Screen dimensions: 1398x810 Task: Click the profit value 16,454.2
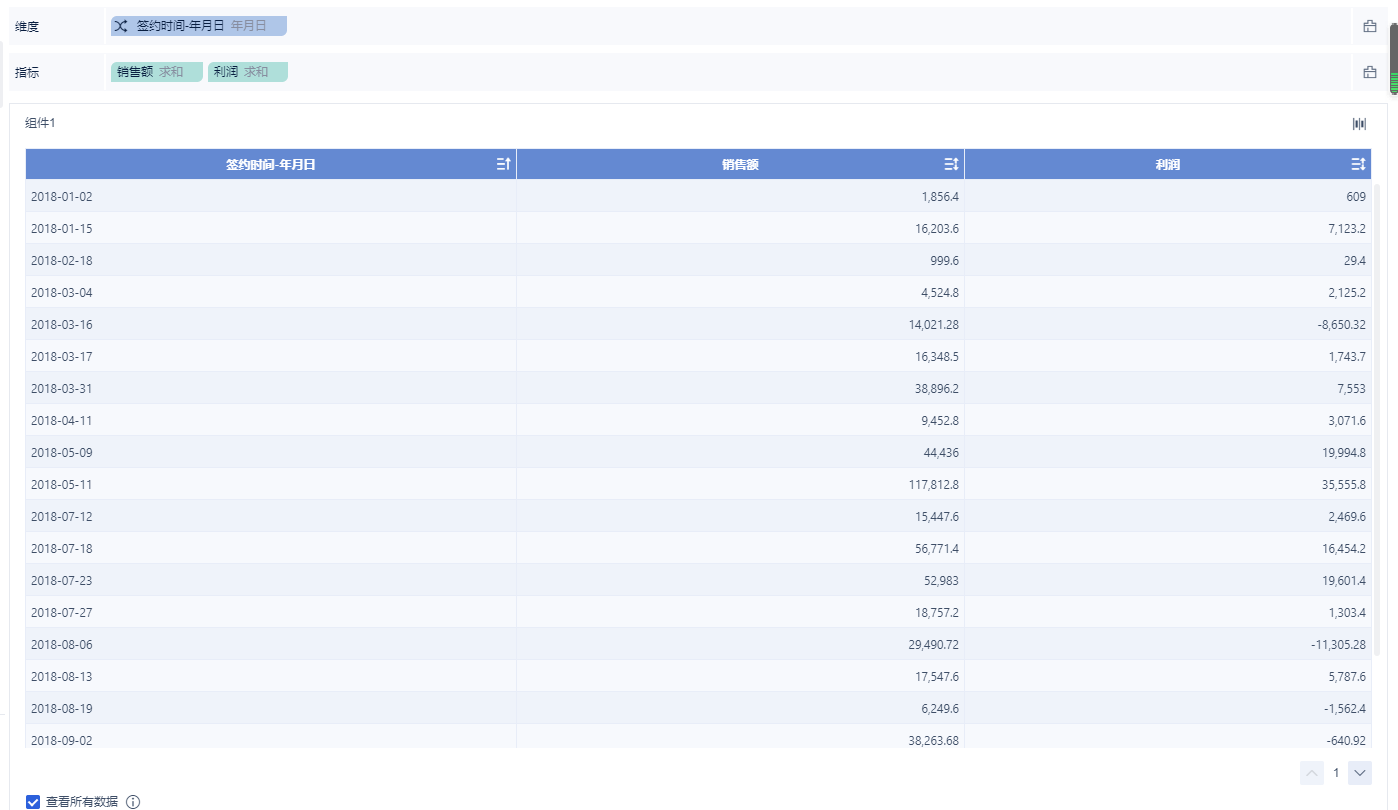click(x=1344, y=548)
